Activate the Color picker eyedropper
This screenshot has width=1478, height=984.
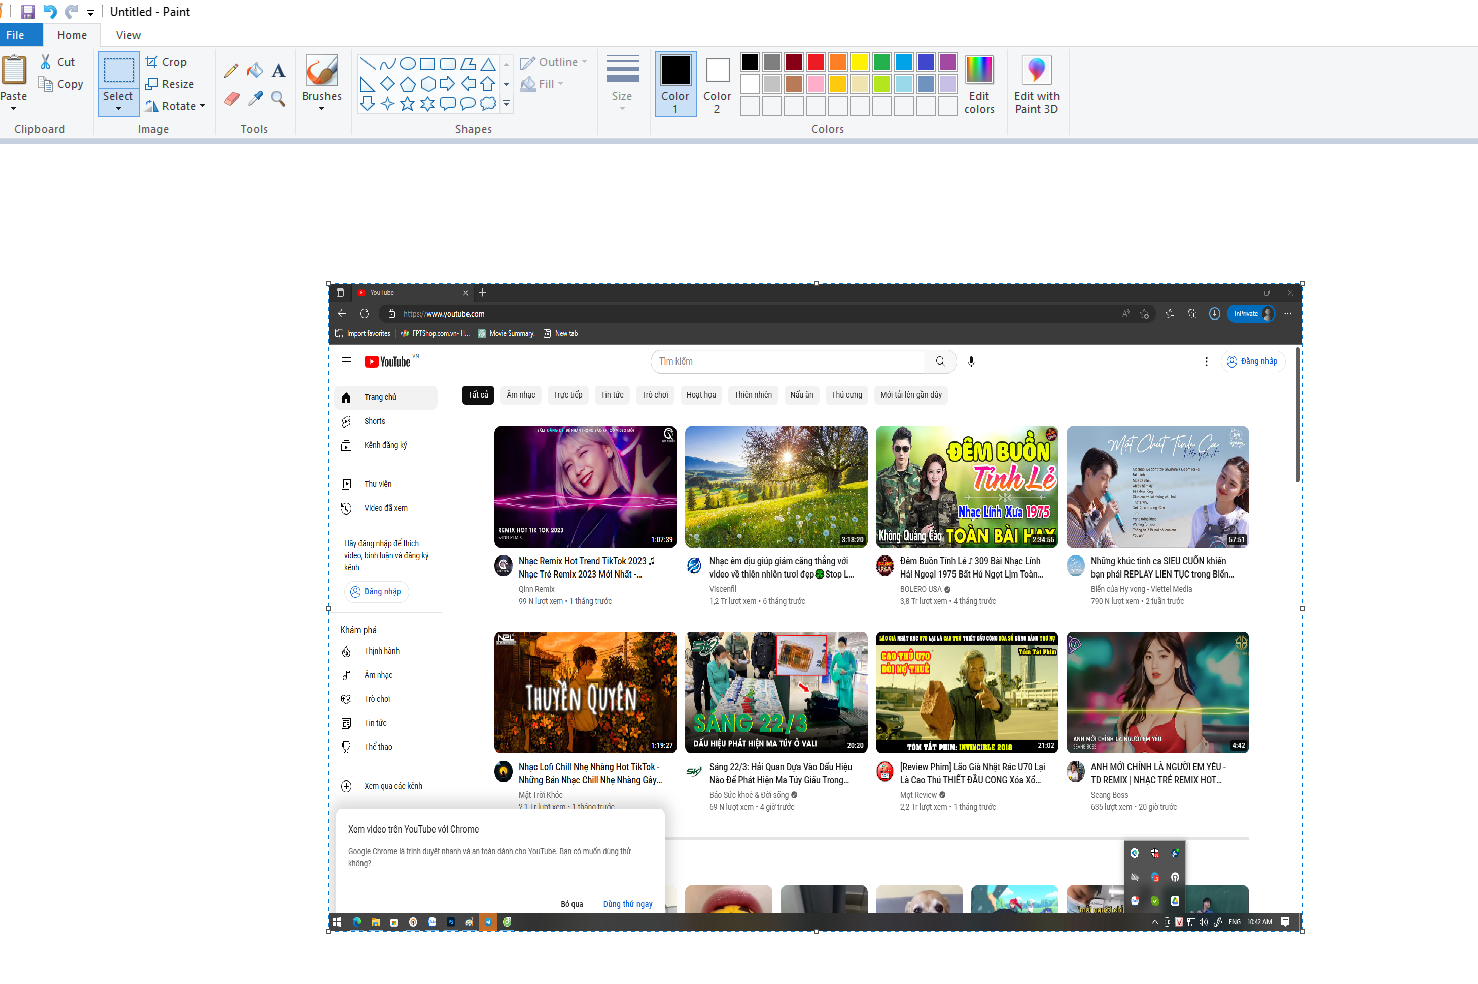[x=255, y=98]
